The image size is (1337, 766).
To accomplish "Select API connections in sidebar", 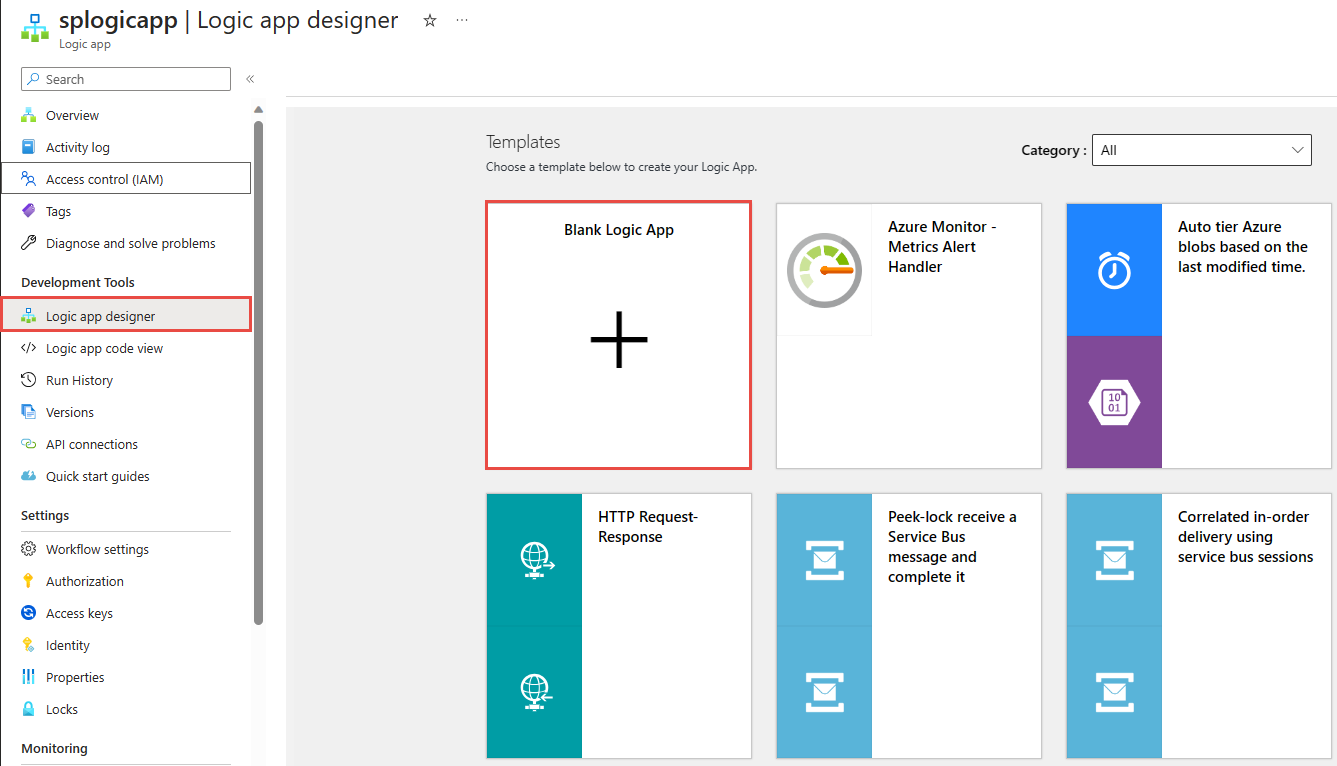I will 92,444.
